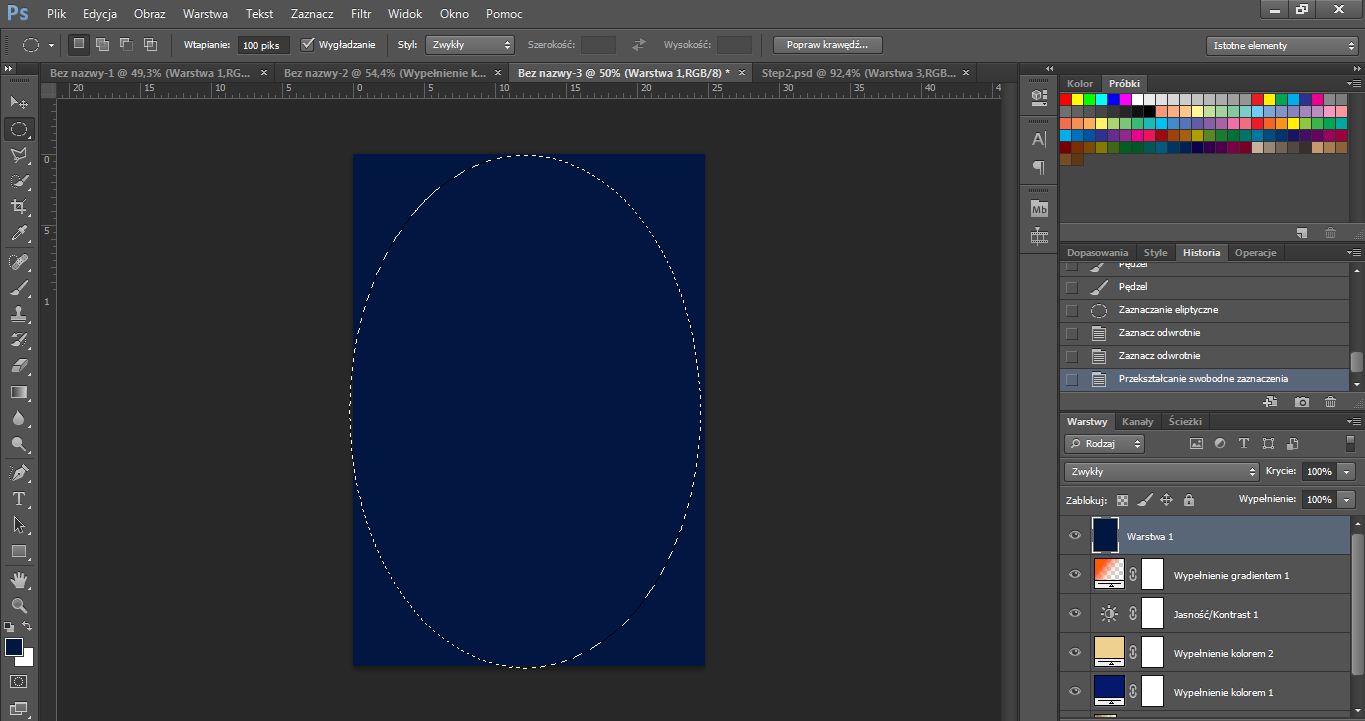Pick the red swatch in Próbki
Viewport: 1365px width, 721px height.
pos(1066,99)
